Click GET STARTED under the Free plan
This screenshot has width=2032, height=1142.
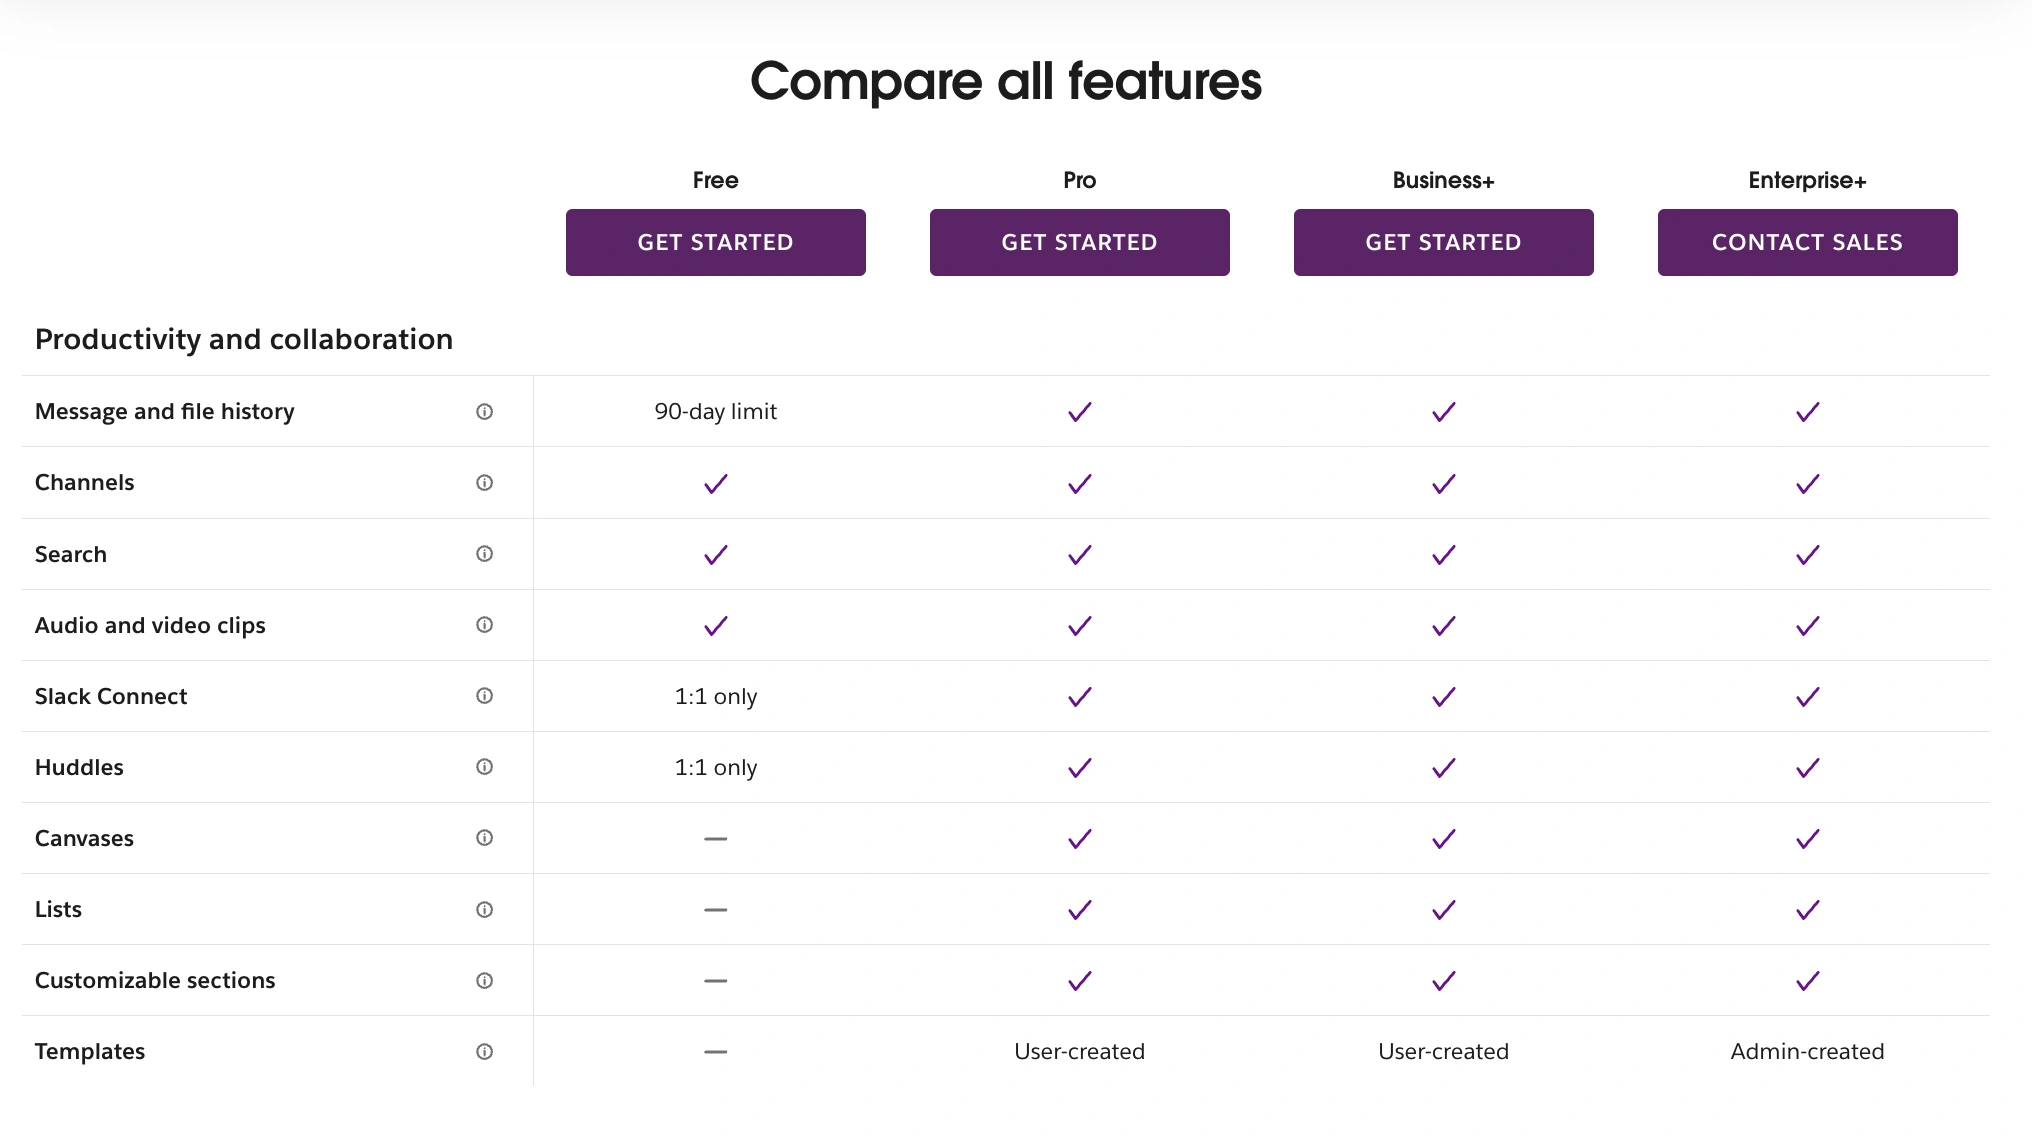(x=715, y=242)
